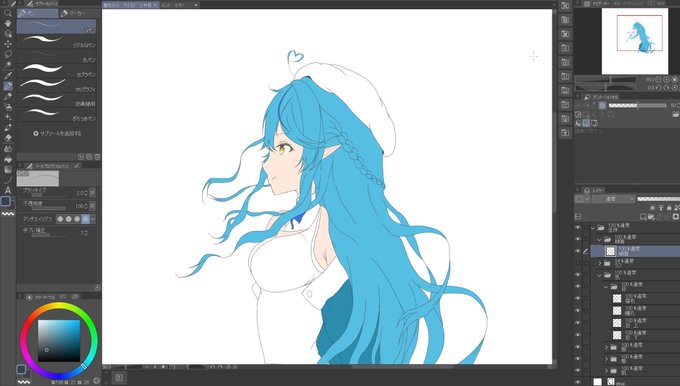
Task: Click the Navigator zoom-in plus icon
Action: (667, 80)
